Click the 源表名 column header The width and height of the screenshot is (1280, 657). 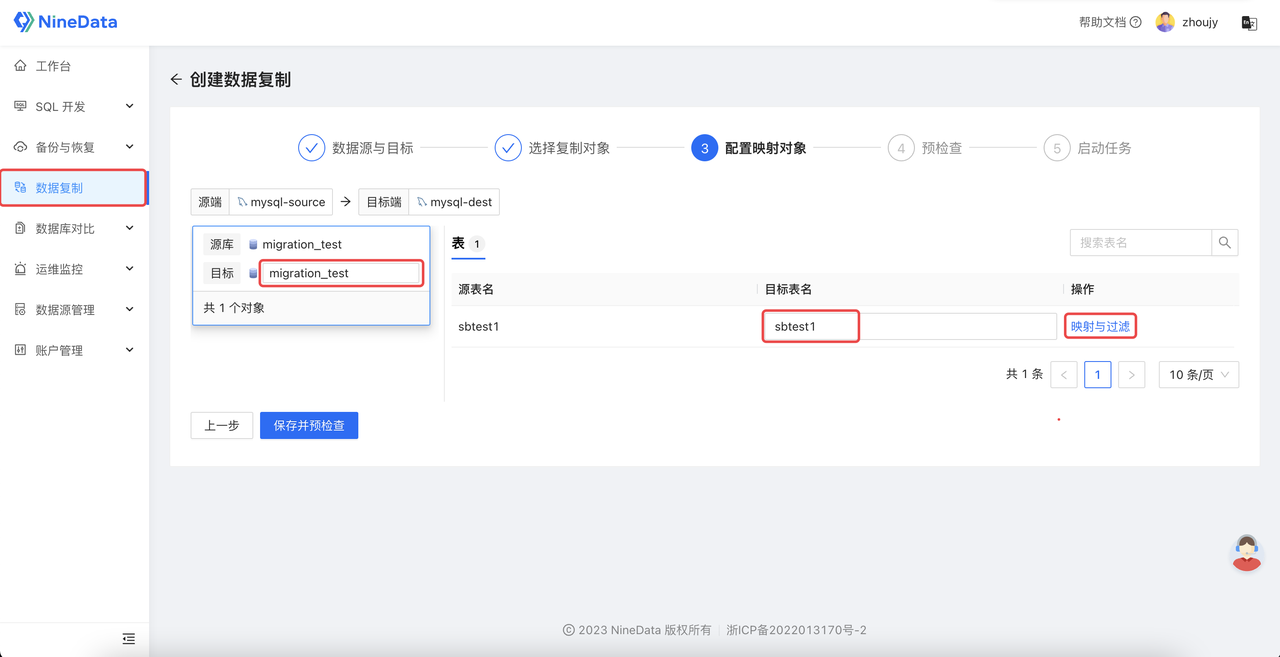pyautogui.click(x=476, y=289)
